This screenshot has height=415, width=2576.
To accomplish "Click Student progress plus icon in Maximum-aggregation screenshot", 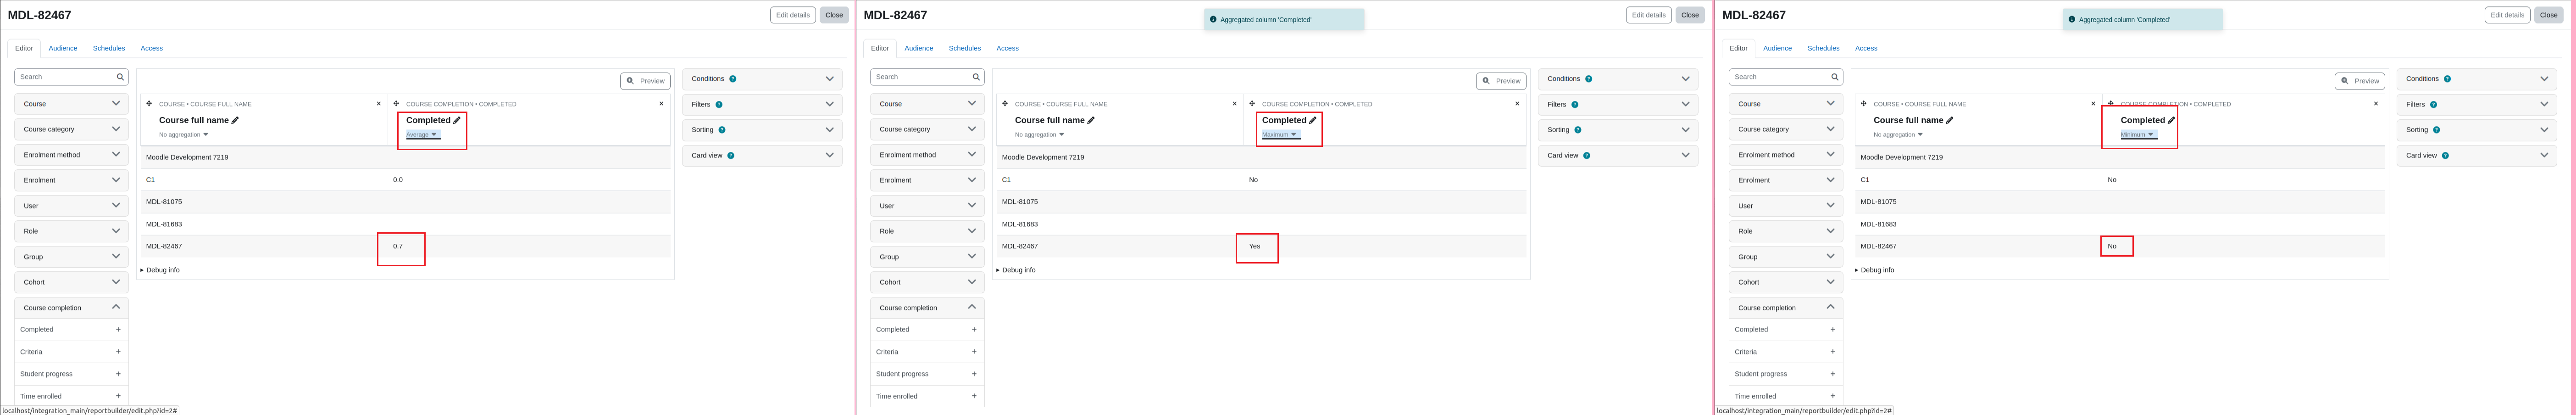I will point(974,374).
